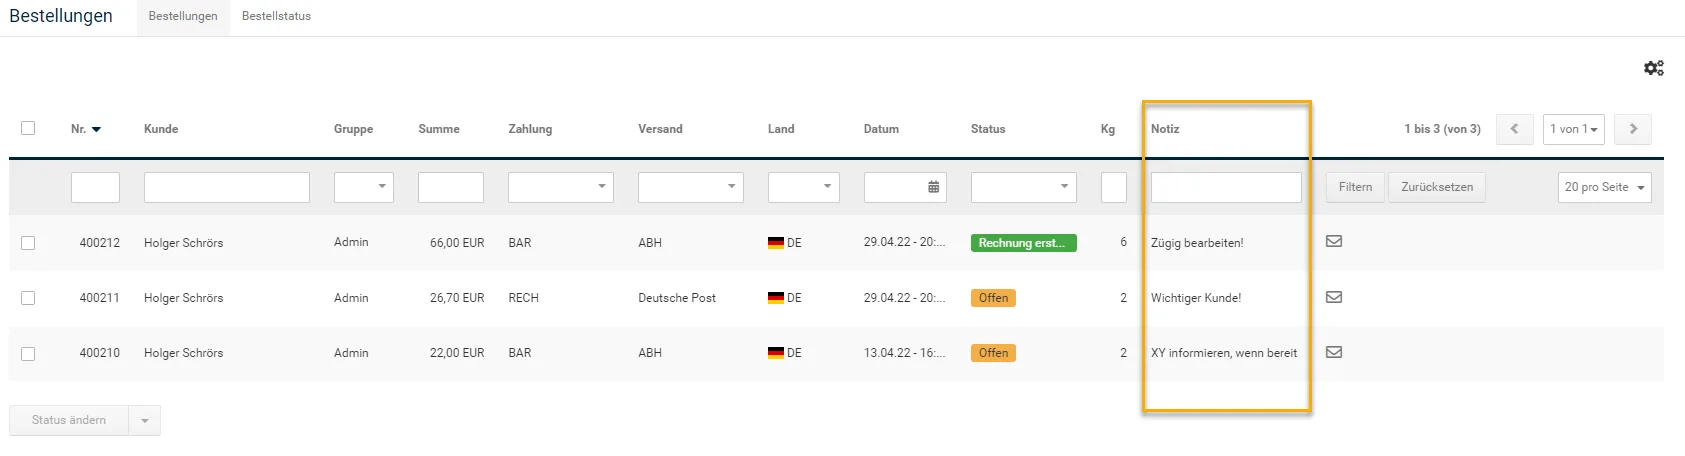Image resolution: width=1685 pixels, height=456 pixels.
Task: Select the Bestellungen tab
Action: point(183,16)
